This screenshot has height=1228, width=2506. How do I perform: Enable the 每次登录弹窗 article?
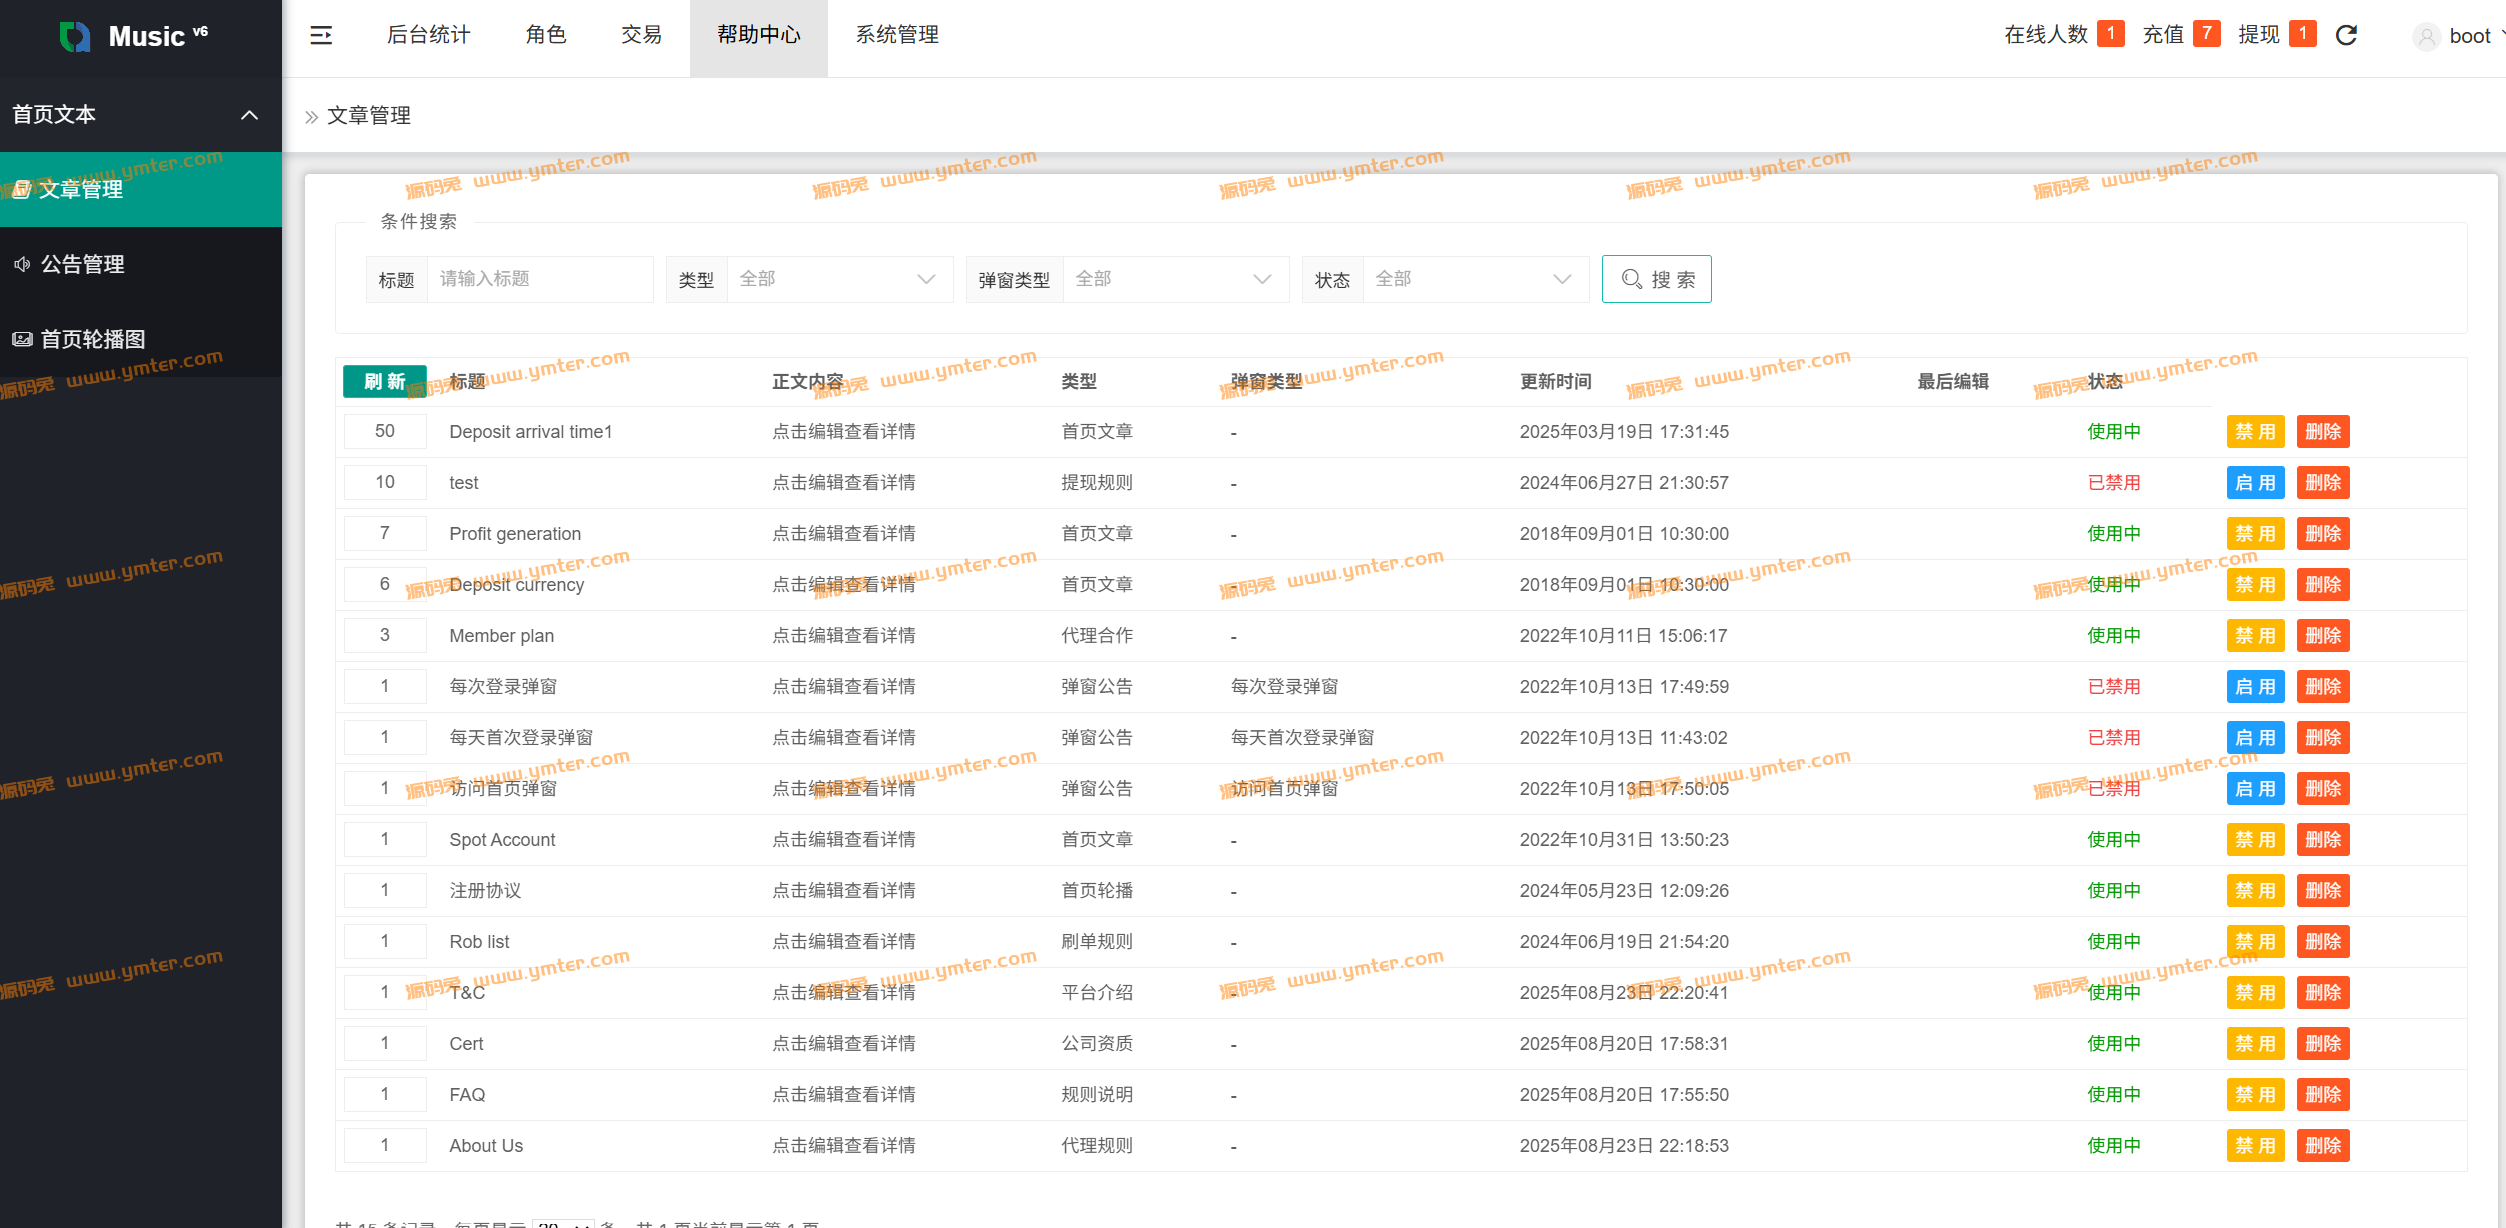[2255, 687]
